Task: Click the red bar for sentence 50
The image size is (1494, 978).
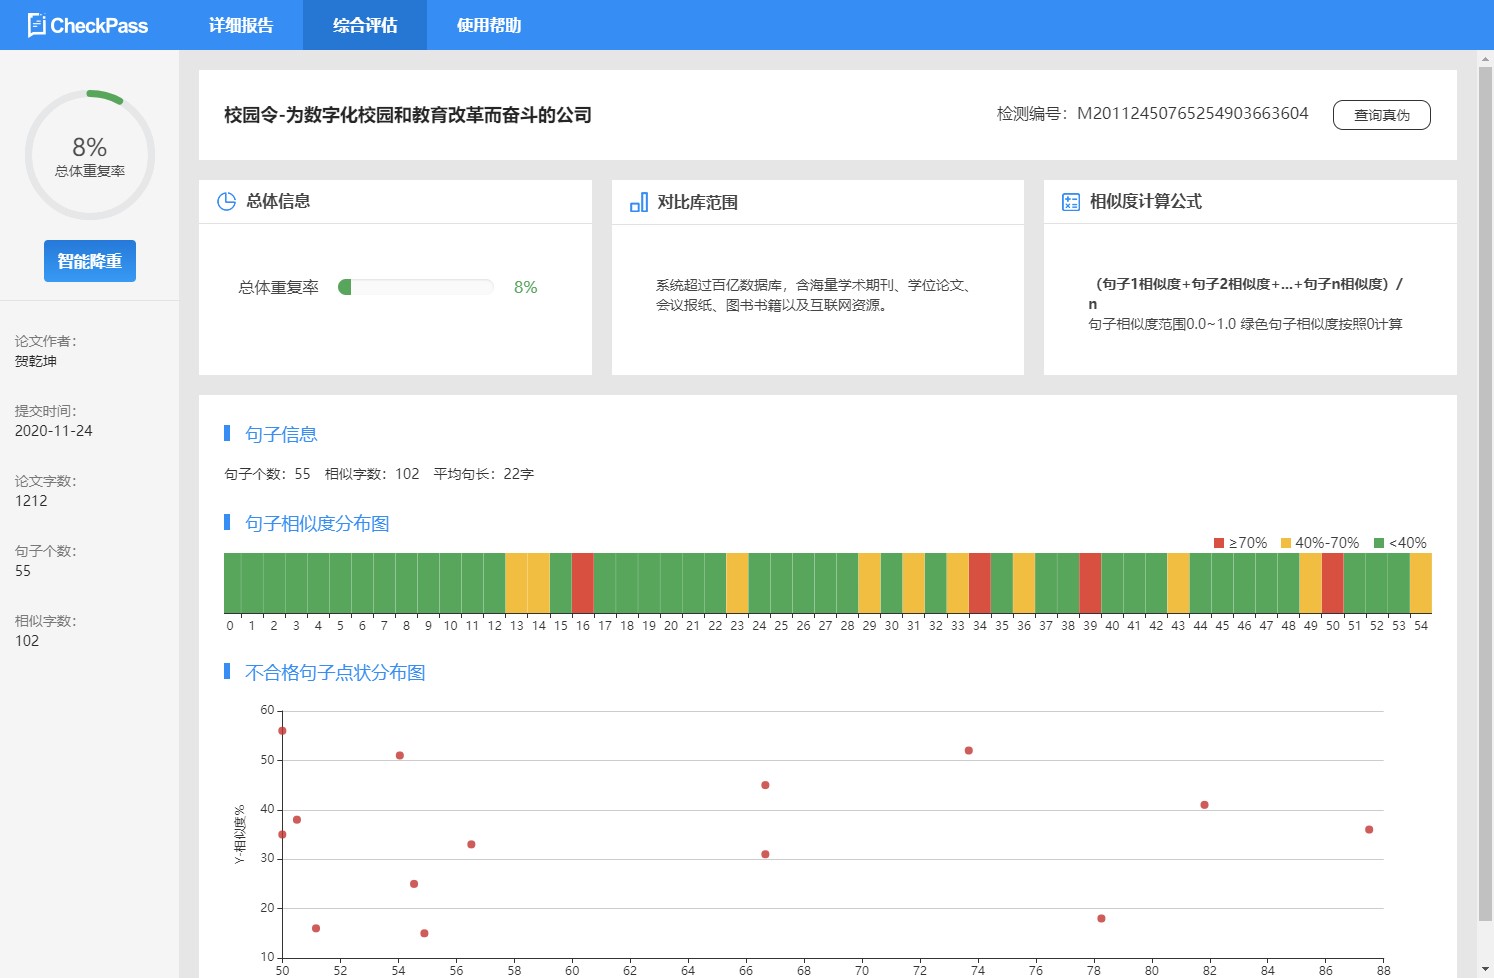Action: [x=1332, y=583]
